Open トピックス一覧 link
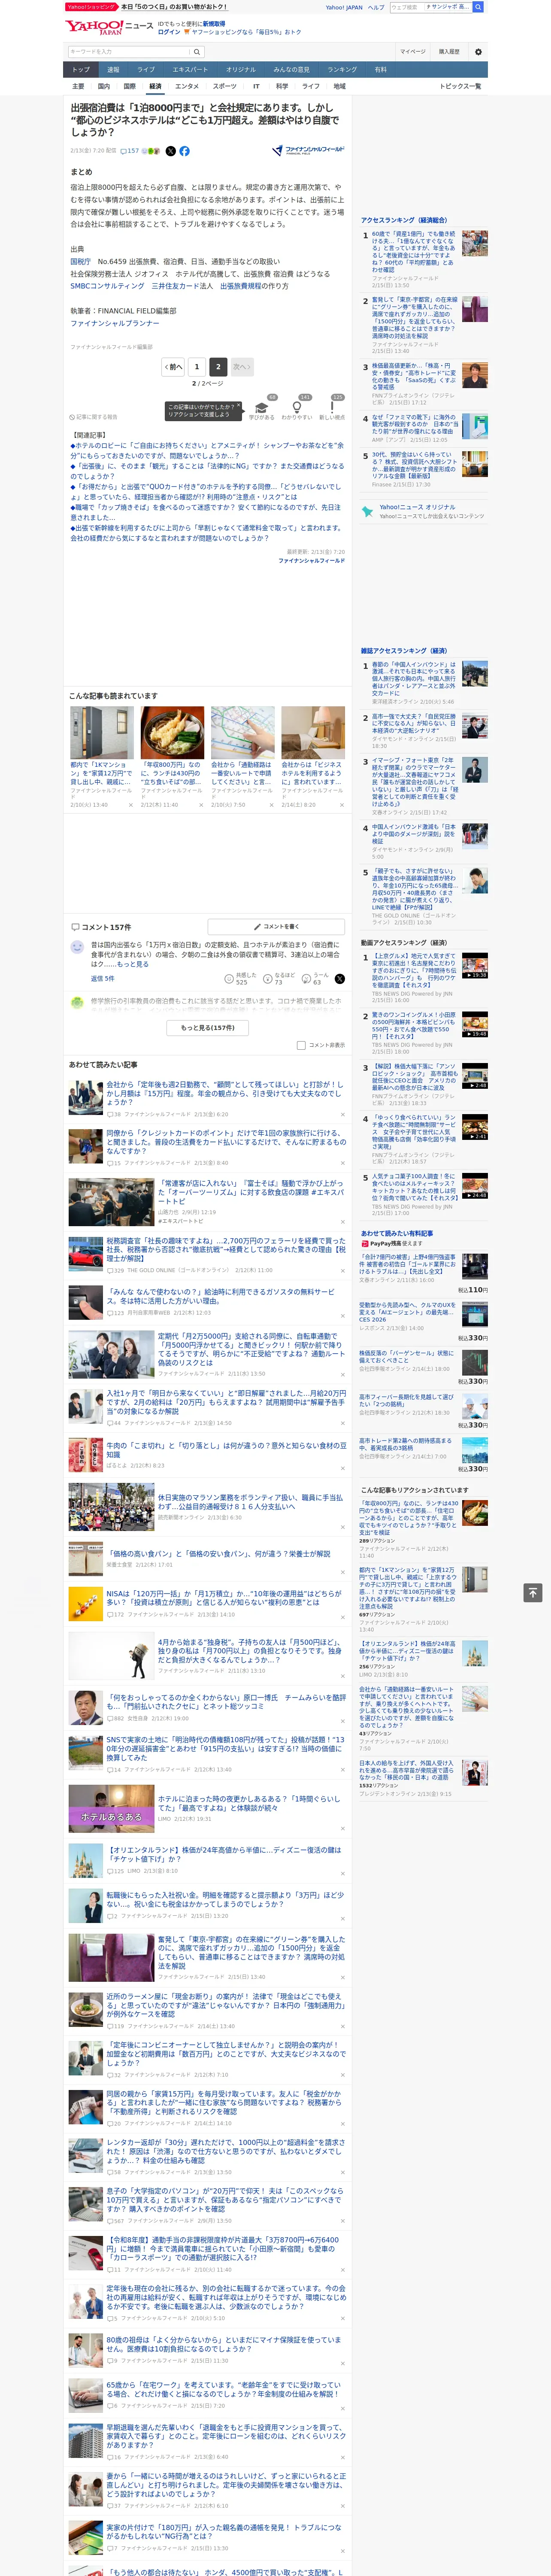The height and width of the screenshot is (2576, 551). [x=460, y=86]
